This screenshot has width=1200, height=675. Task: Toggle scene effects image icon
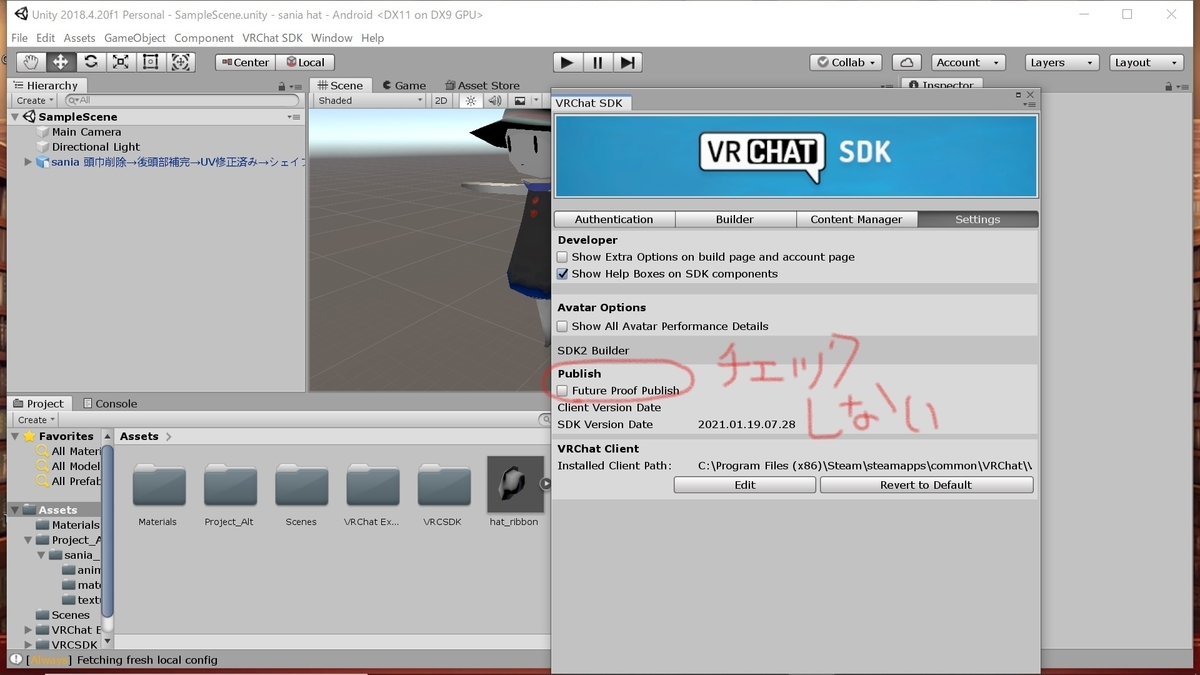(x=520, y=100)
